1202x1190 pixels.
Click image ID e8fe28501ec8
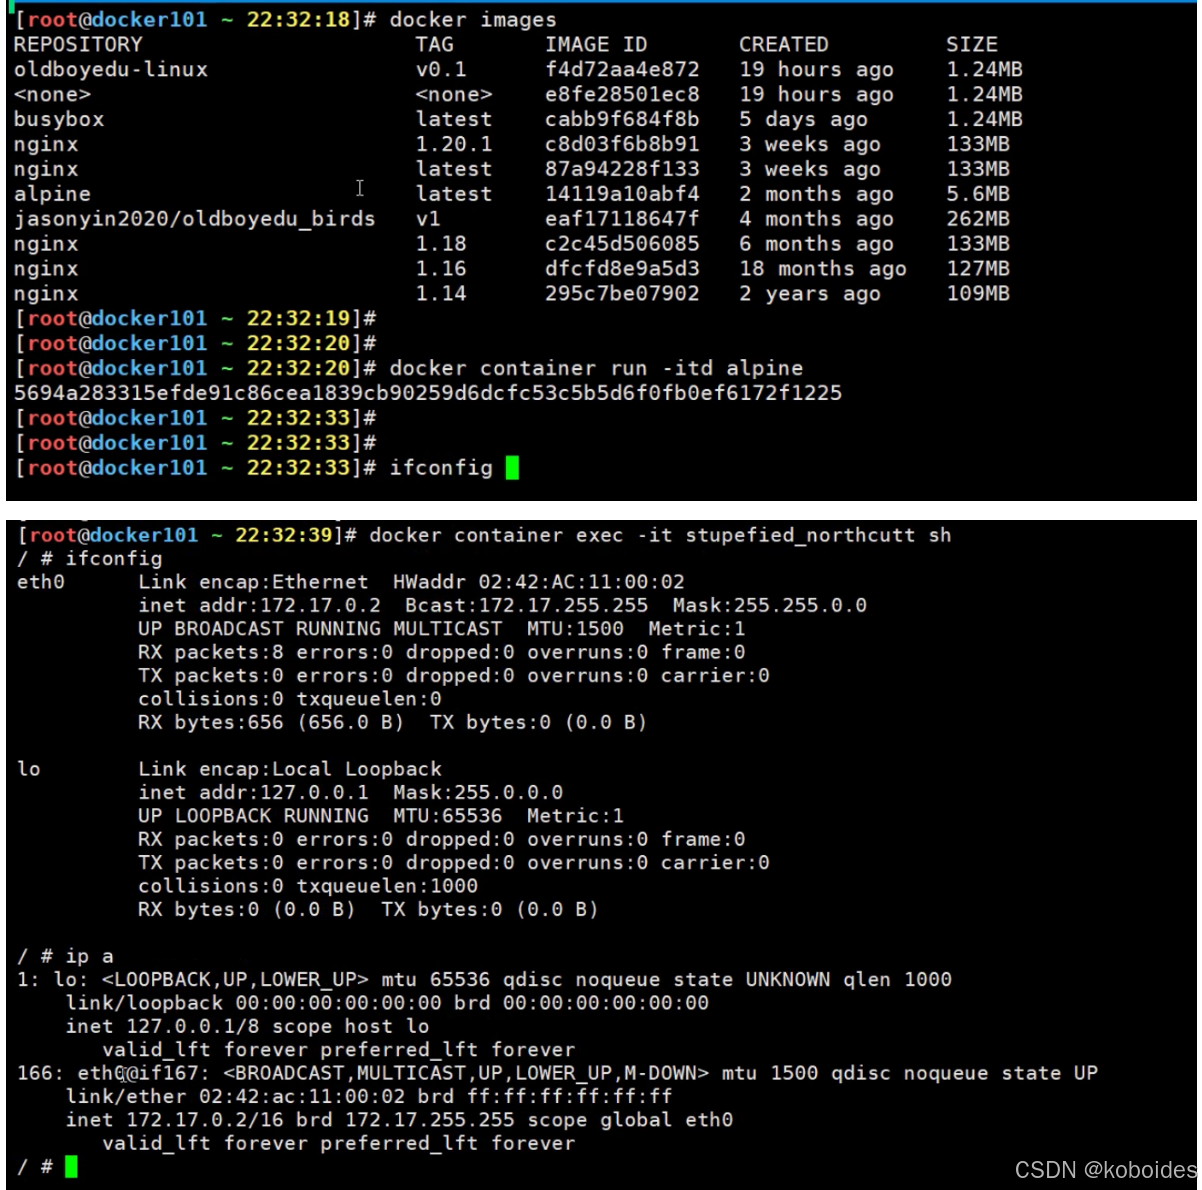622,95
